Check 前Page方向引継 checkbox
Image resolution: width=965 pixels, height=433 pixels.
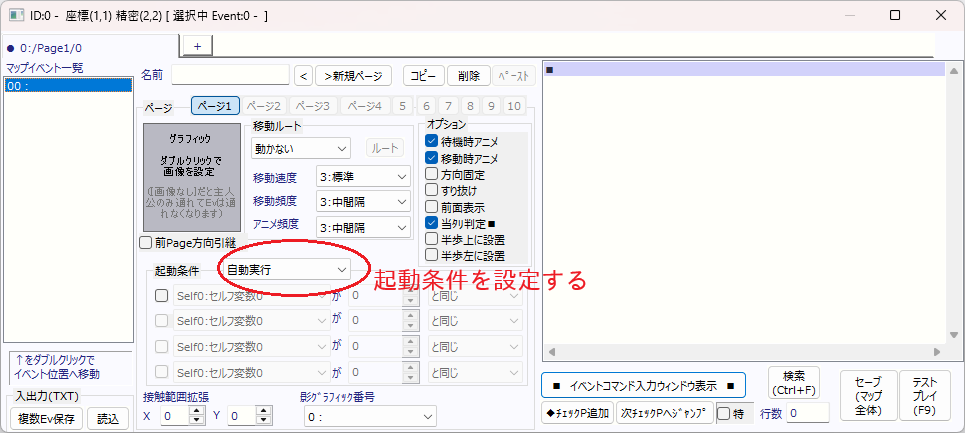click(x=145, y=243)
